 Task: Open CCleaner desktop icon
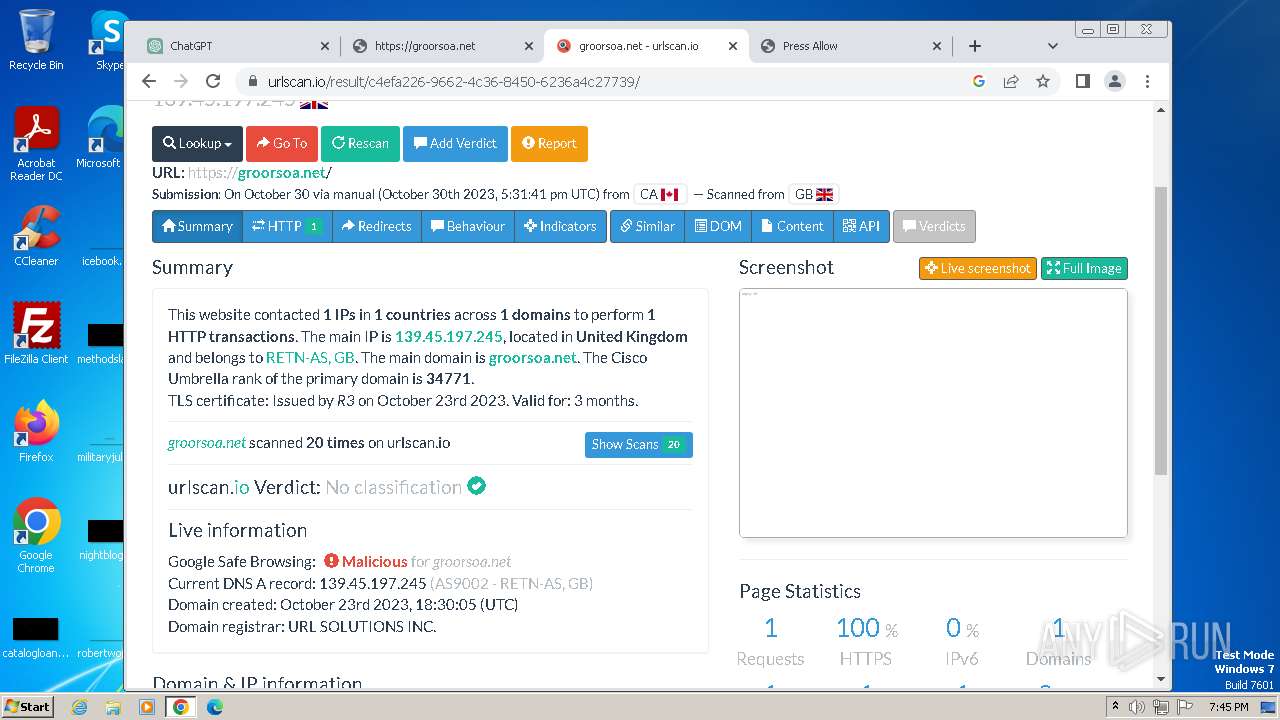36,236
